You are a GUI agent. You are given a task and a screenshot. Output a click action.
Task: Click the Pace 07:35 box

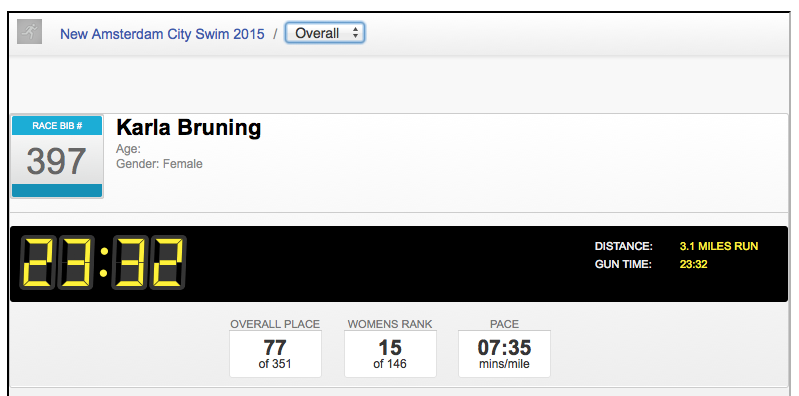(x=504, y=354)
